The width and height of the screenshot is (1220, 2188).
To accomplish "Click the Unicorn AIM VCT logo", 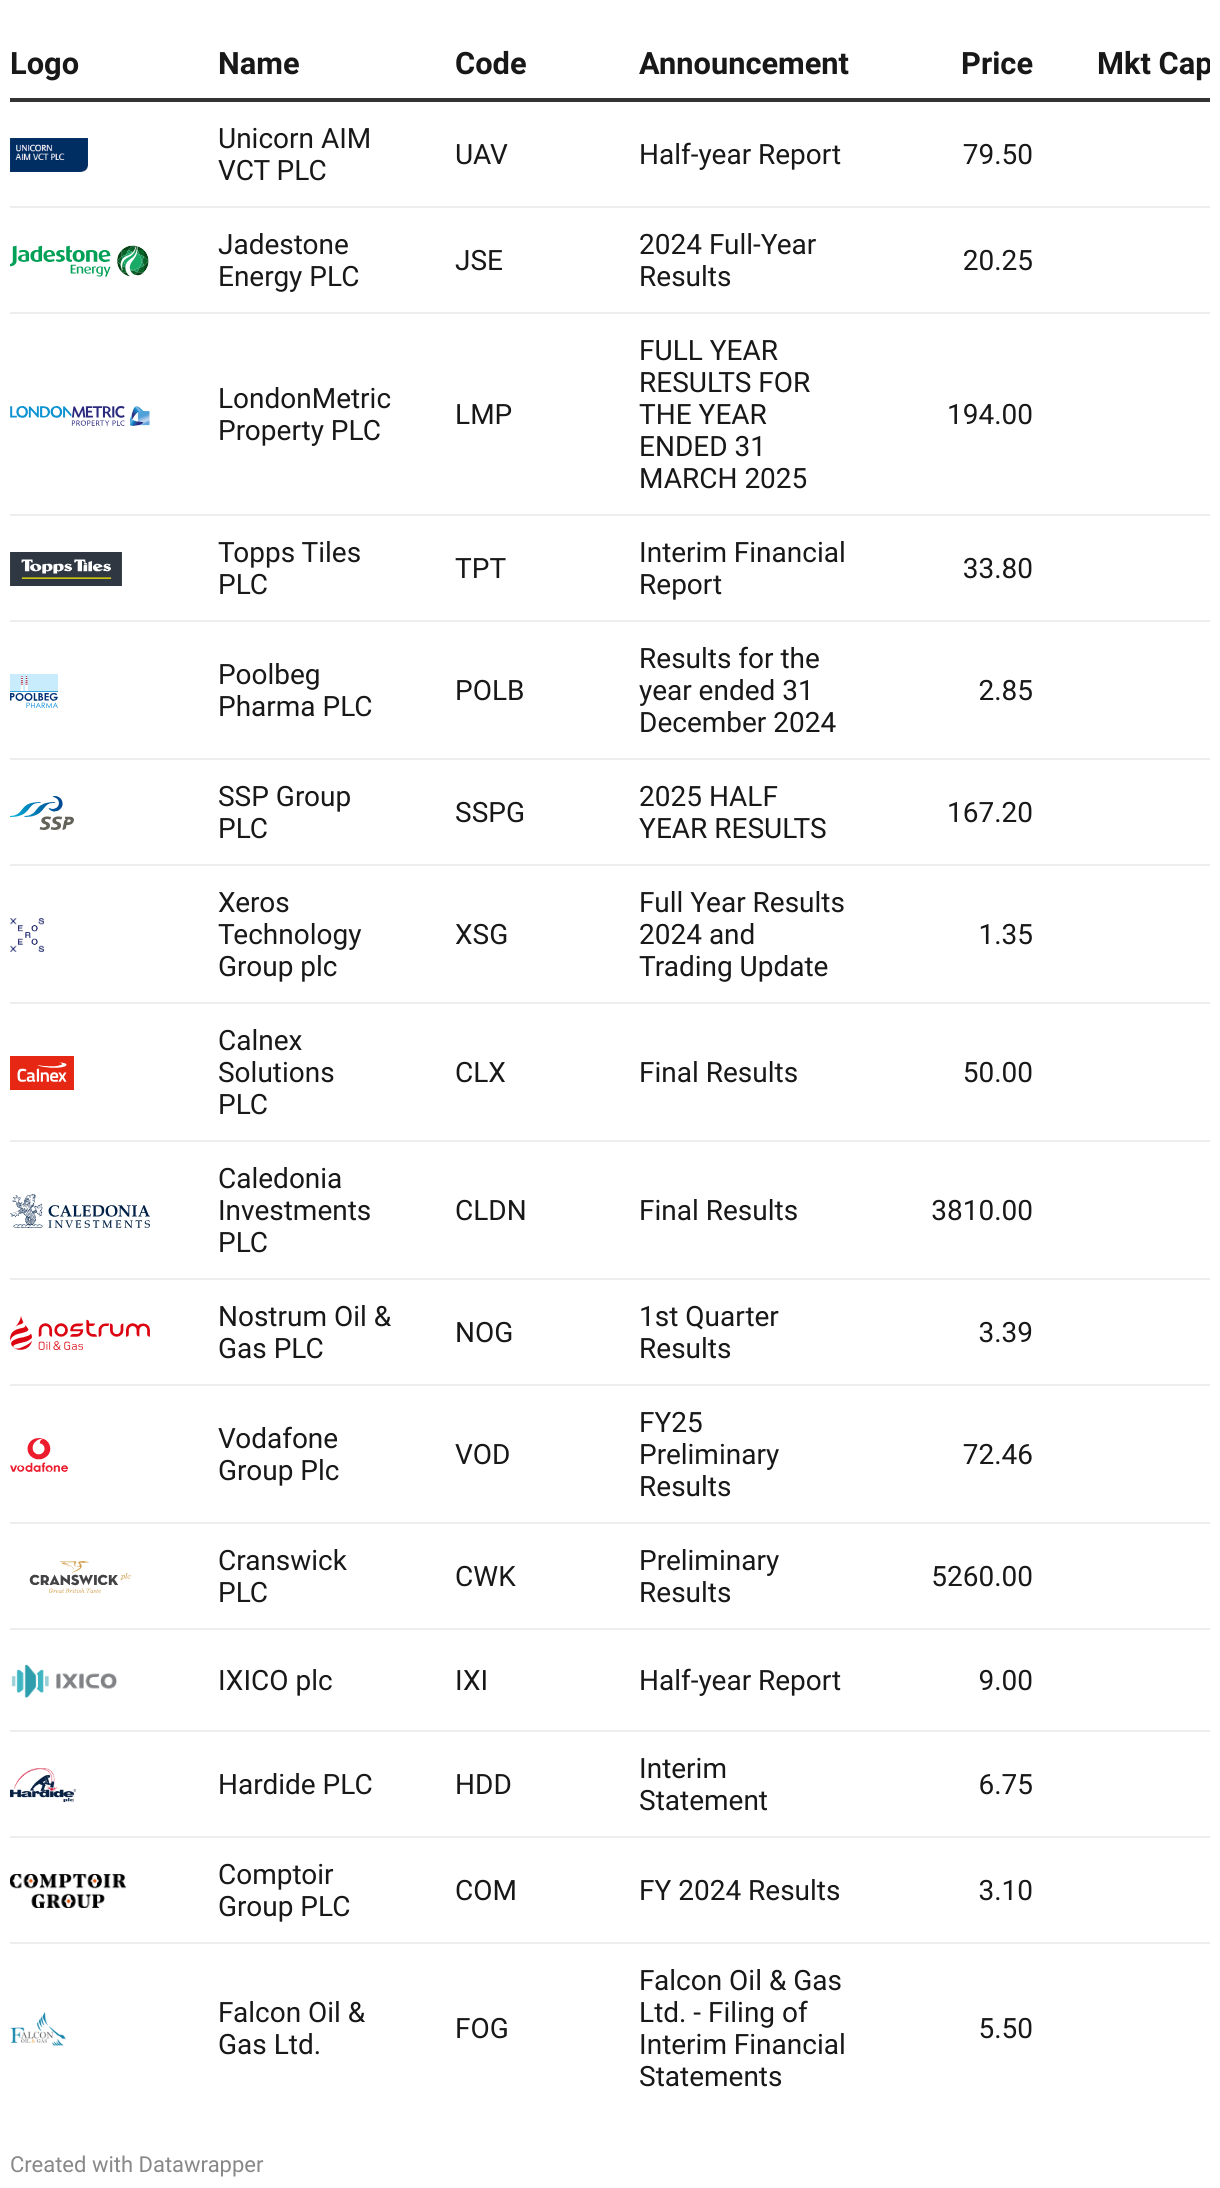I will [x=49, y=155].
